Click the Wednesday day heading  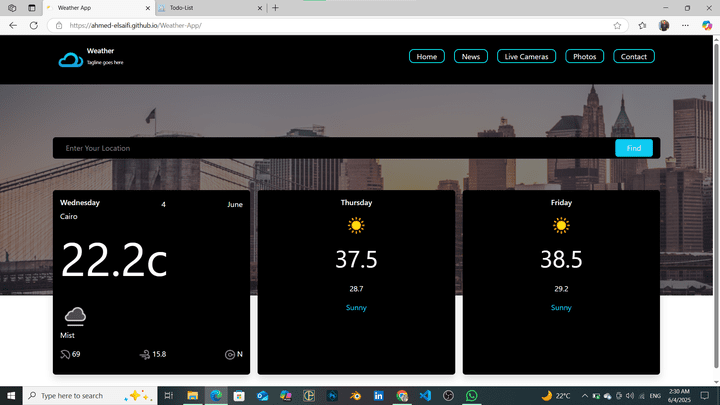tap(80, 202)
